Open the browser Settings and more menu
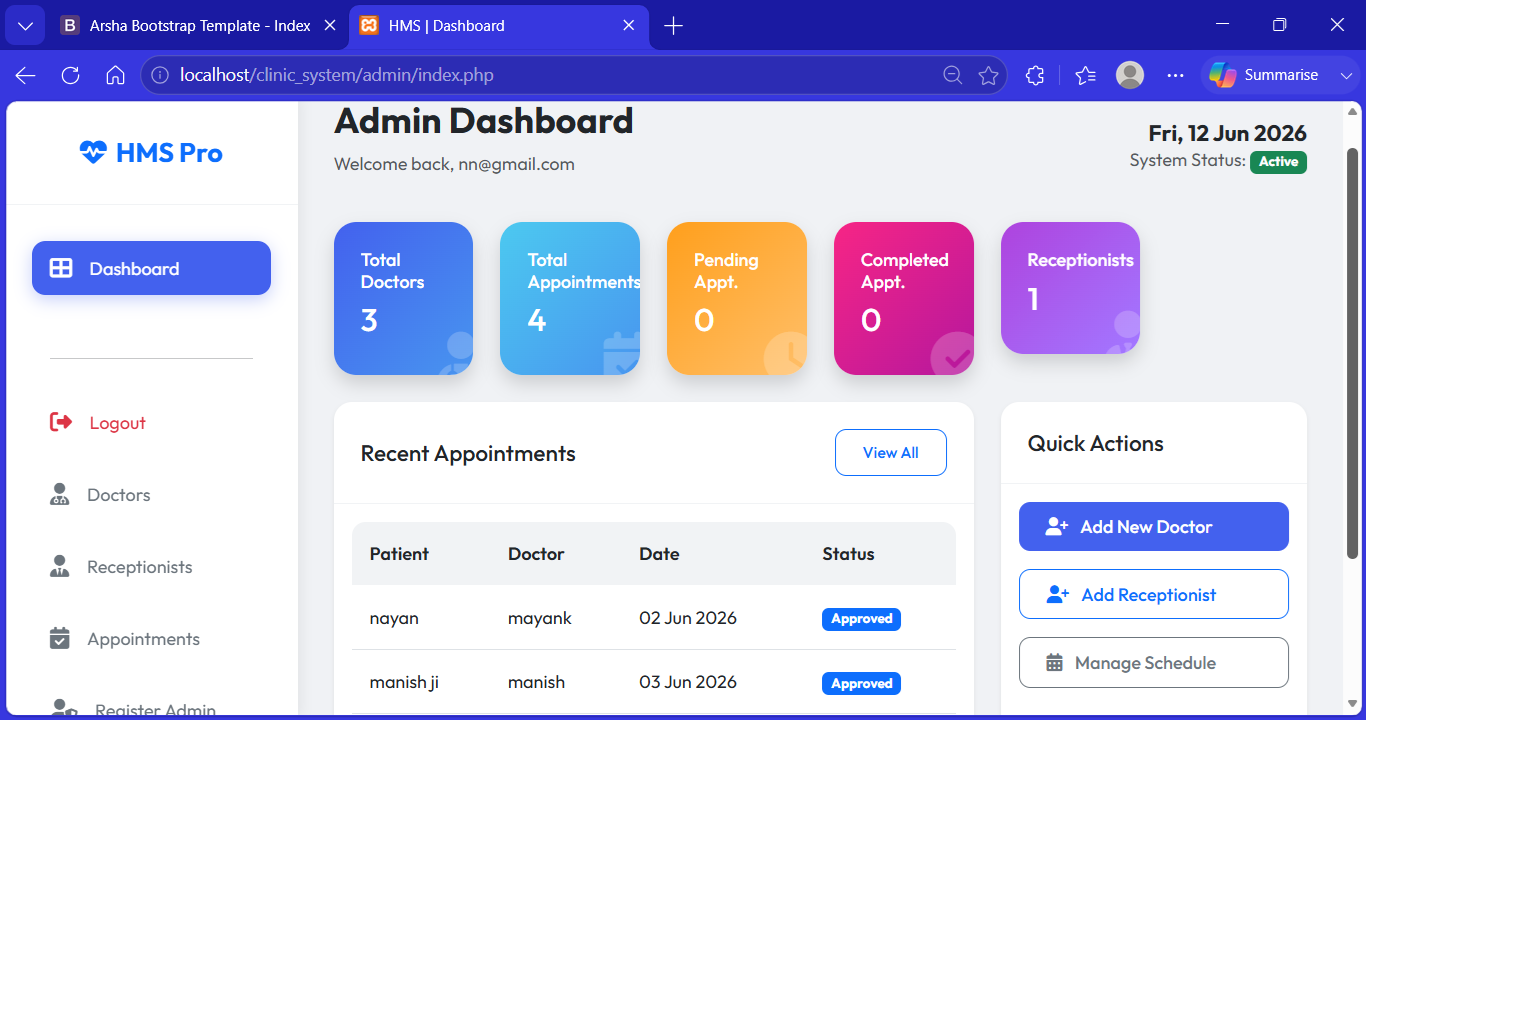This screenshot has height=1023, width=1534. [1175, 75]
